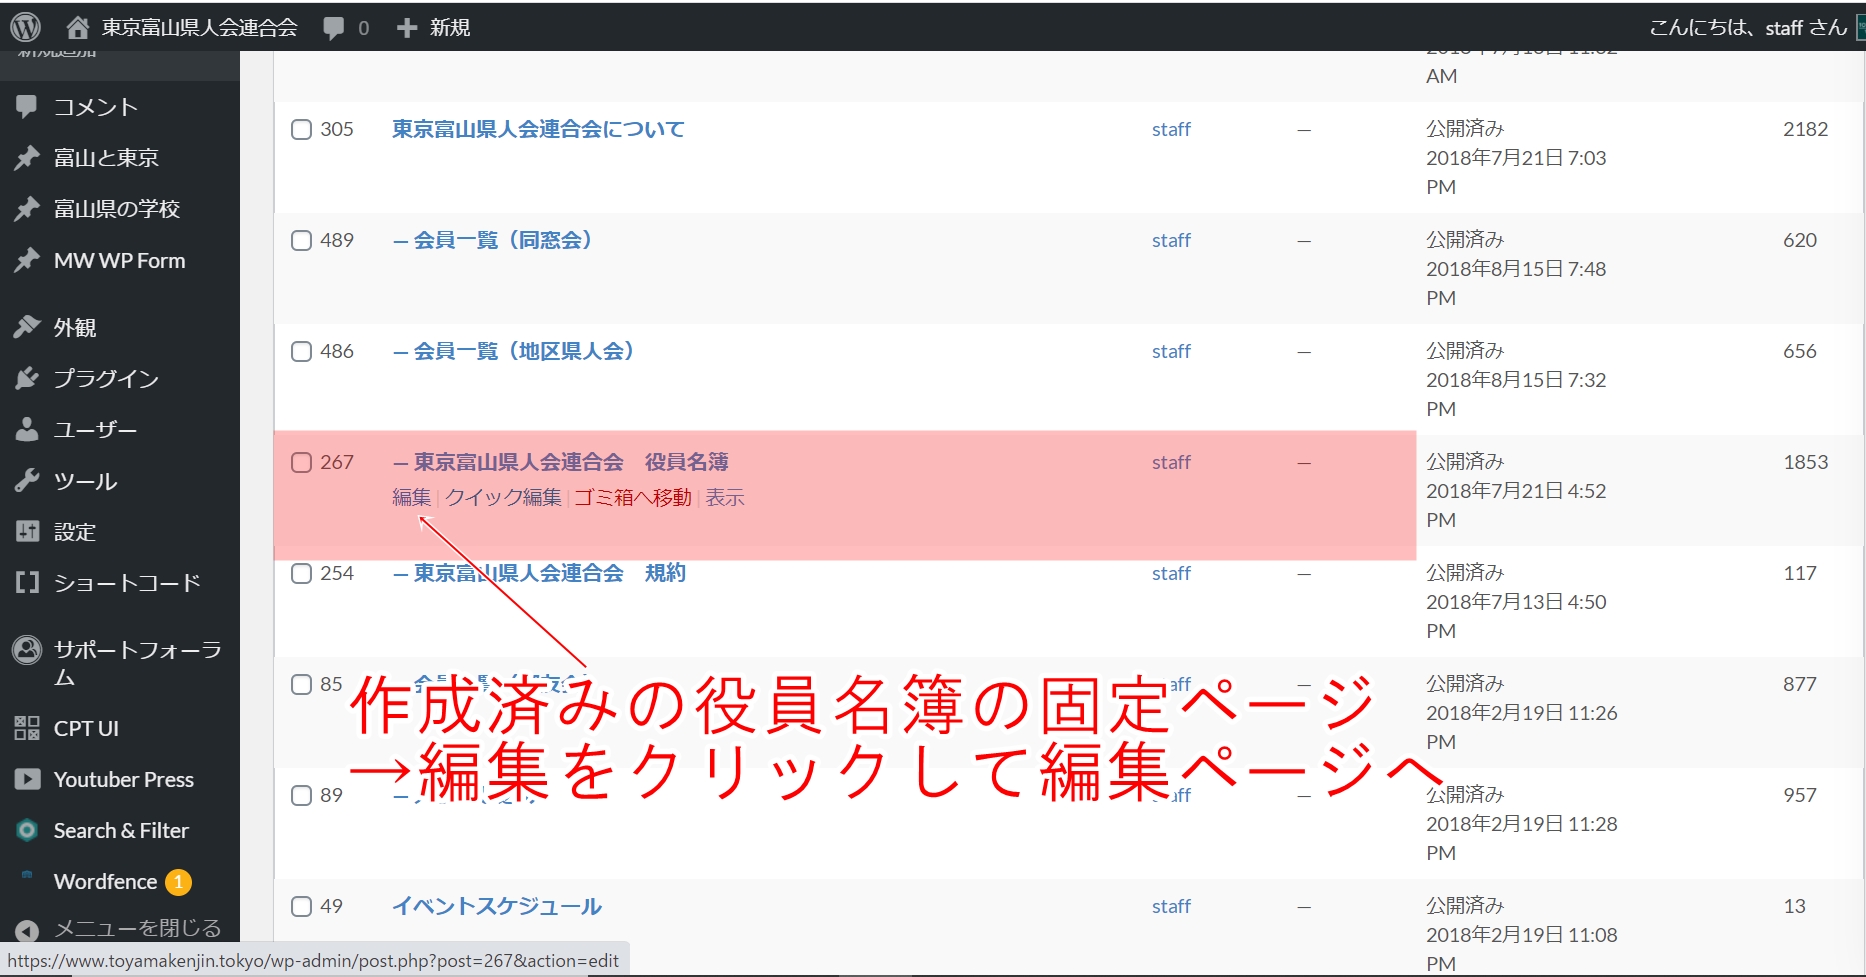Click 編集 link under 役員名簿 page

412,497
